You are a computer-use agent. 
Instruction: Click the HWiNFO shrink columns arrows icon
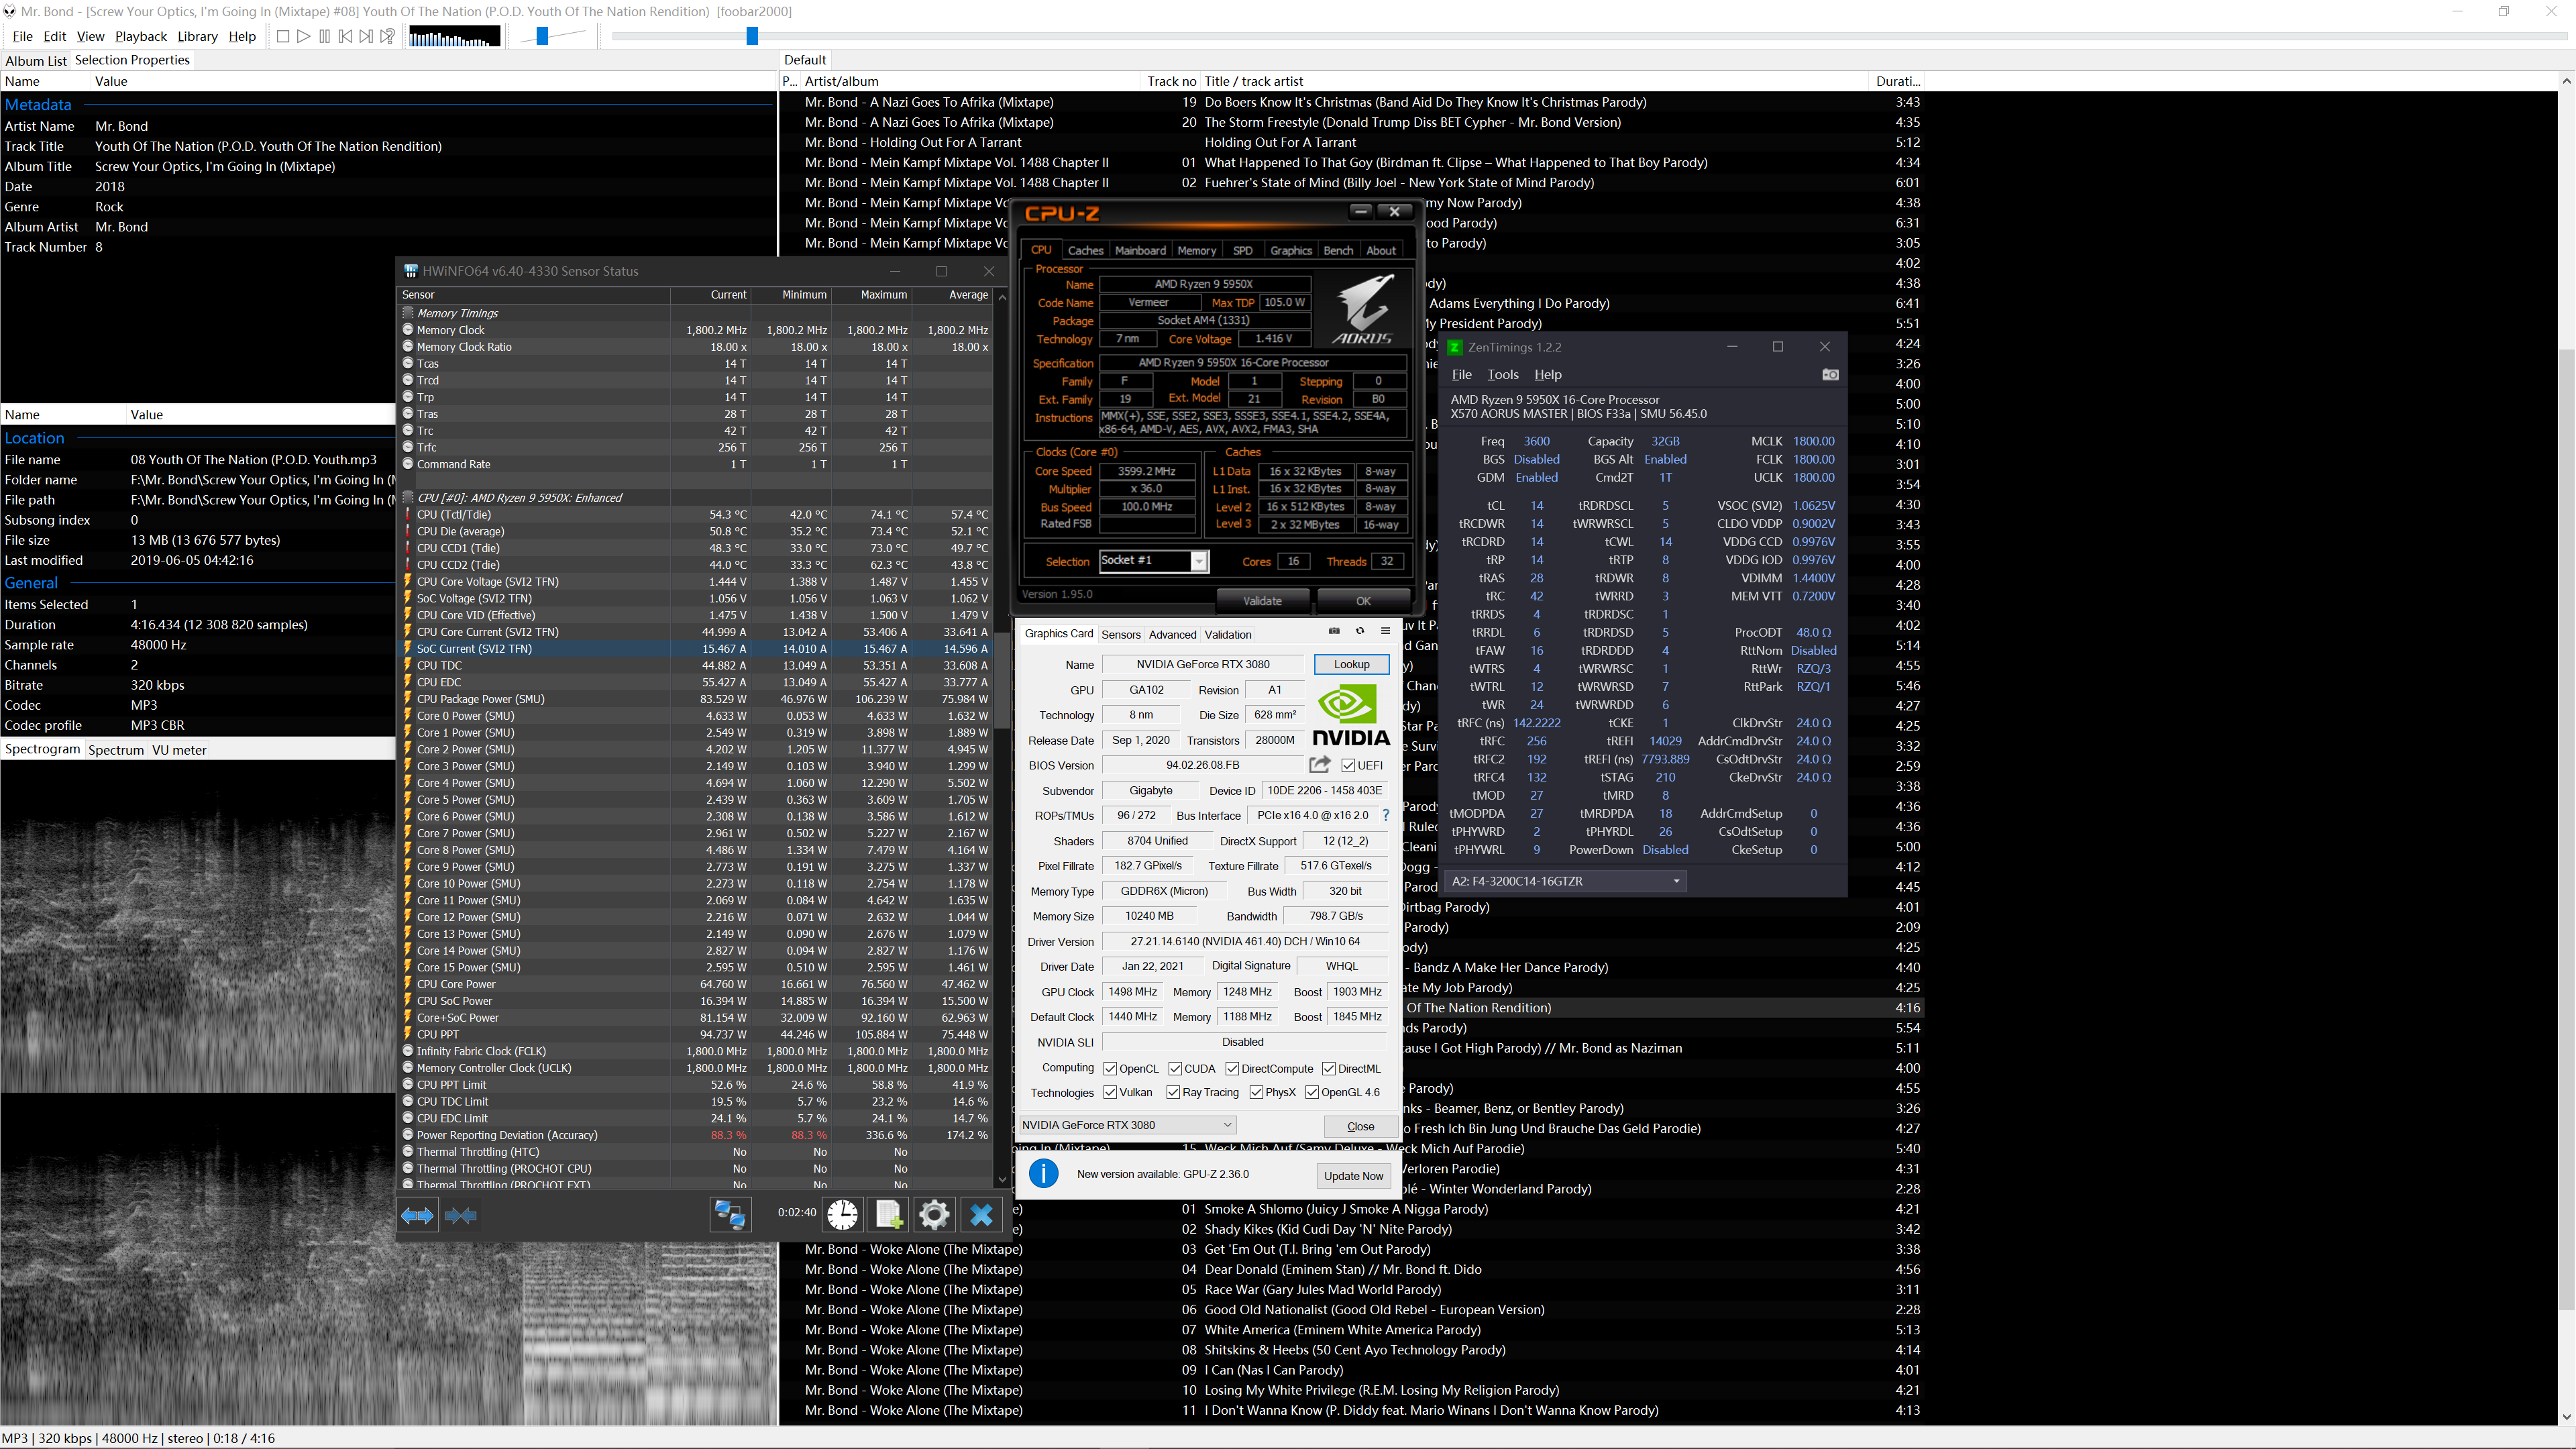click(x=461, y=1216)
